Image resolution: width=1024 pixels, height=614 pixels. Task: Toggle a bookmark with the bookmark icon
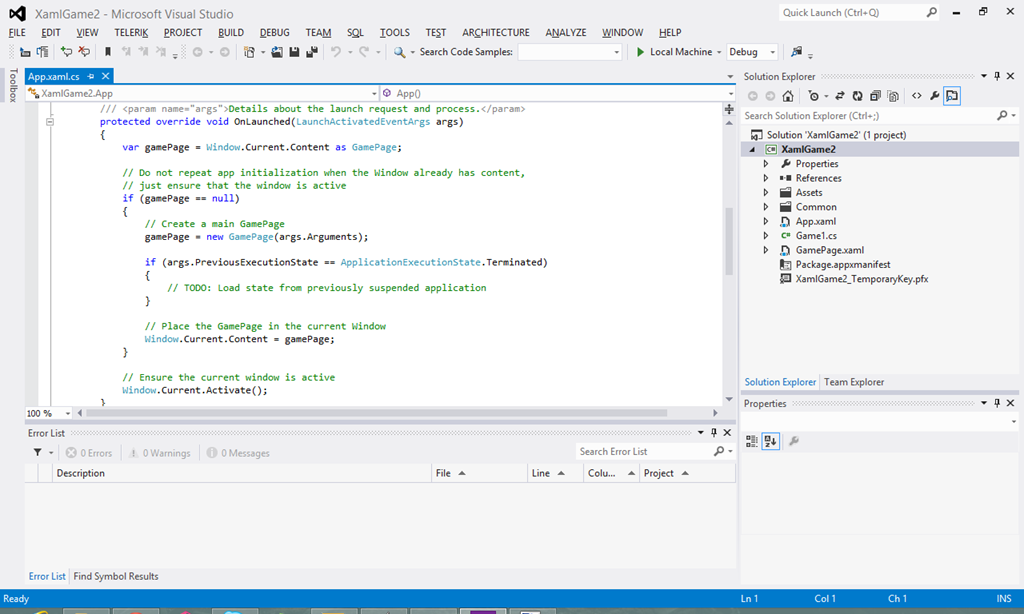pyautogui.click(x=108, y=52)
